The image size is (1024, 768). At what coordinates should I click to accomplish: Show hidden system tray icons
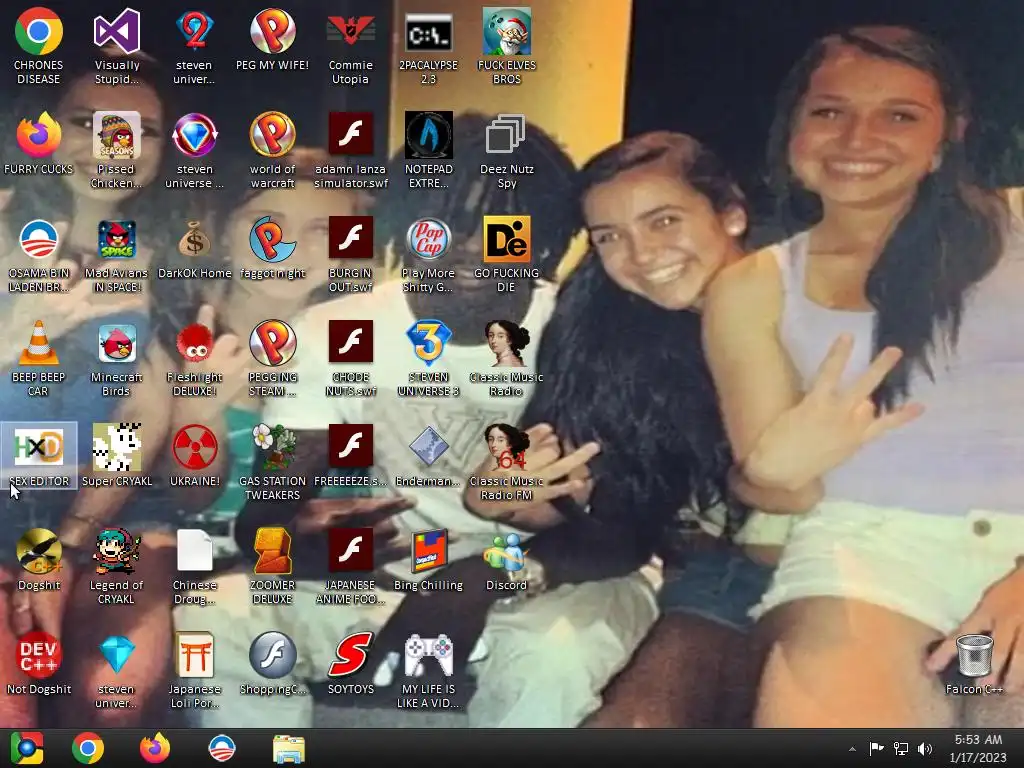tap(852, 749)
